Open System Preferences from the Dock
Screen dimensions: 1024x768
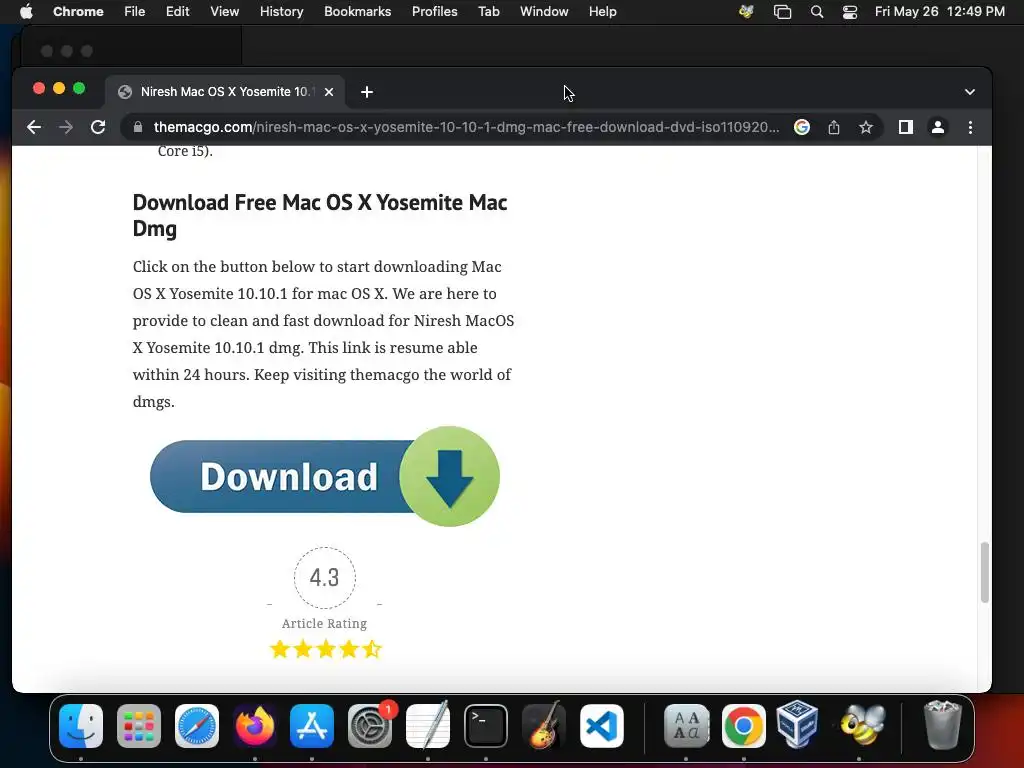click(x=370, y=726)
